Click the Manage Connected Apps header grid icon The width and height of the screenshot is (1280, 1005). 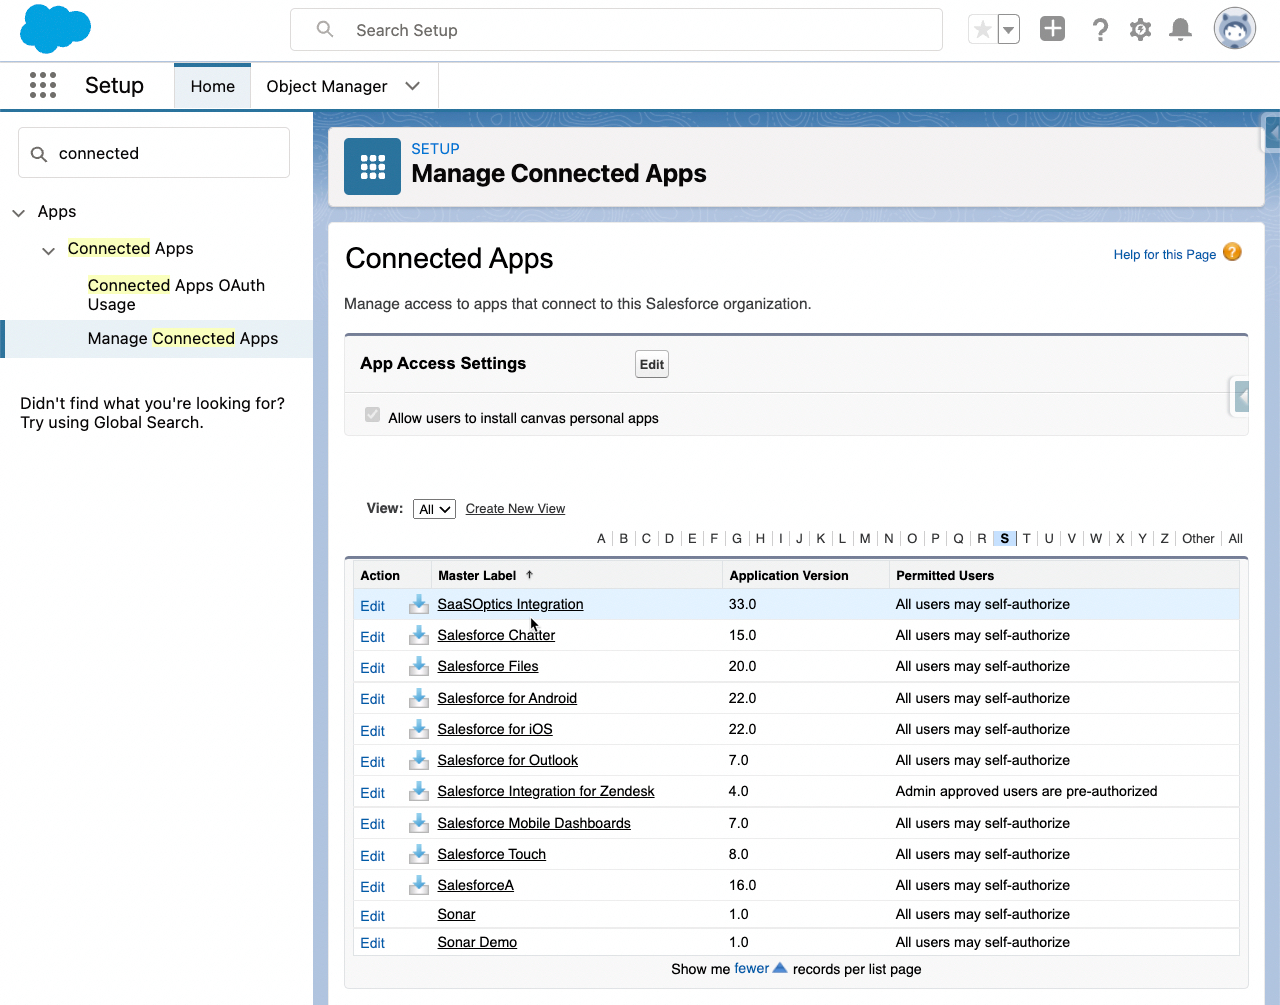[372, 166]
